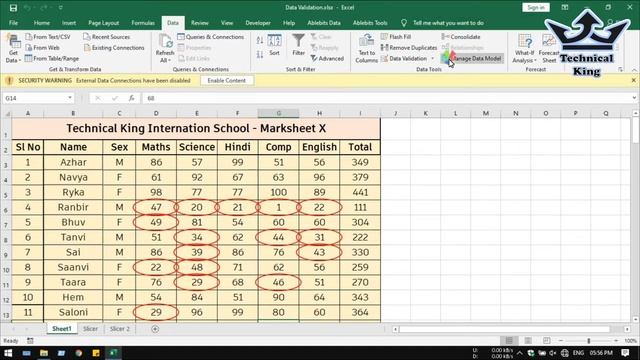Sort ascending A to Z
The width and height of the screenshot is (640, 360).
[x=260, y=40]
